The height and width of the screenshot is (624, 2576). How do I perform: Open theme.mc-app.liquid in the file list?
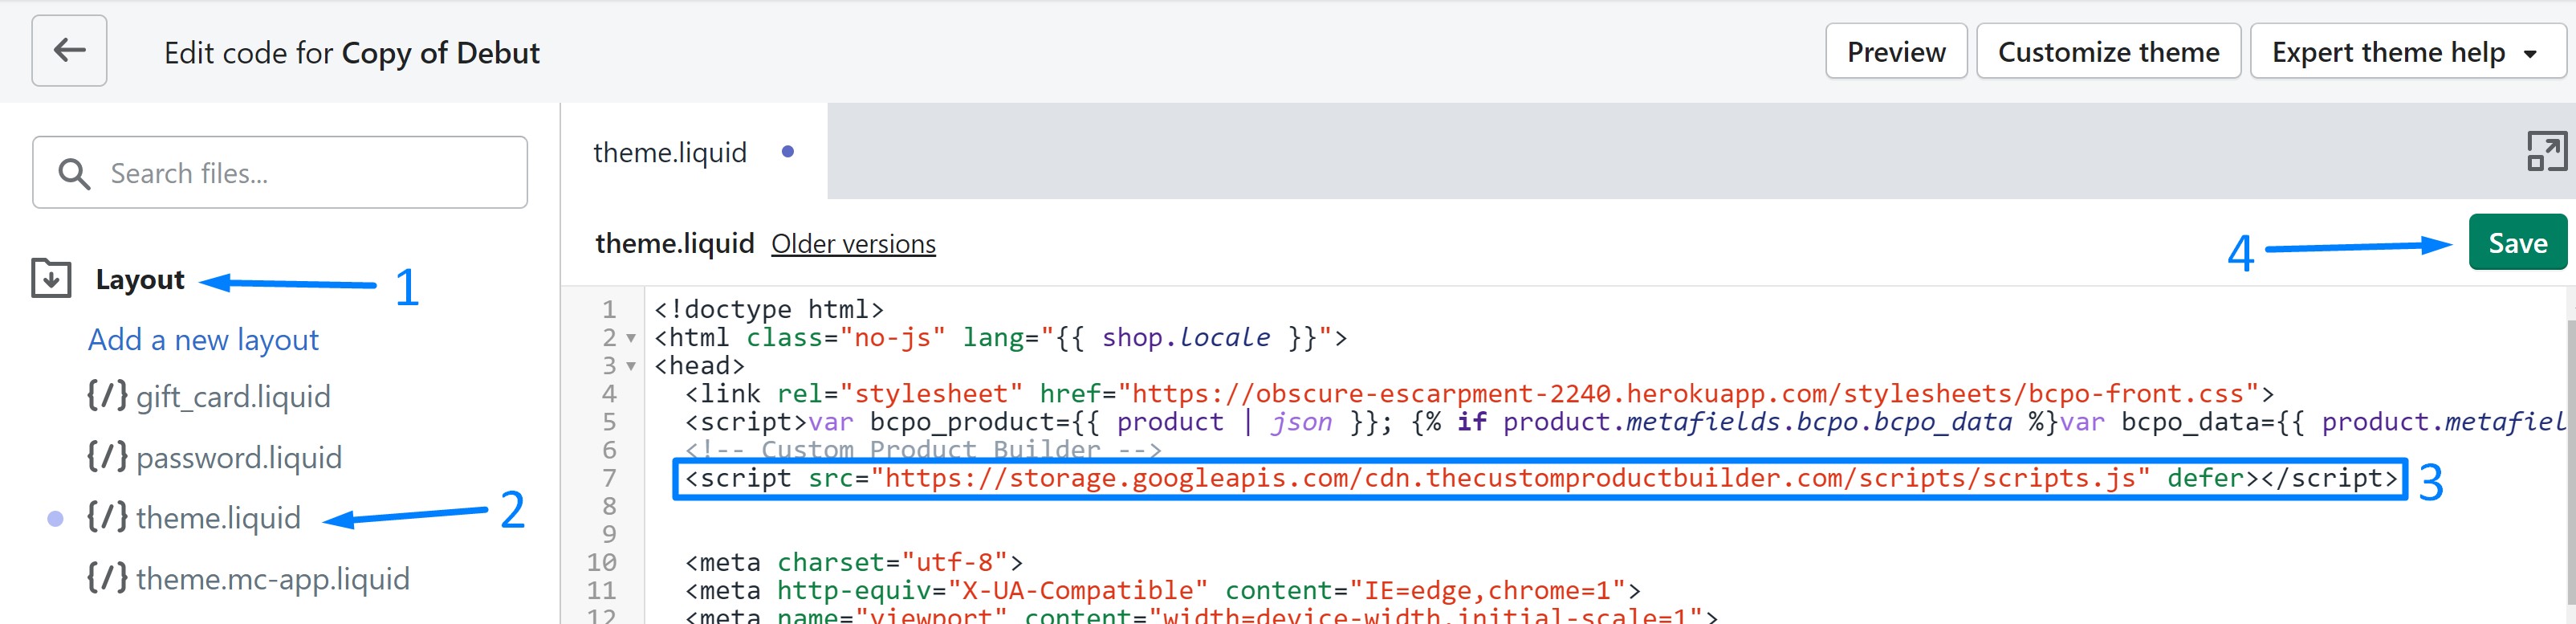(x=273, y=579)
